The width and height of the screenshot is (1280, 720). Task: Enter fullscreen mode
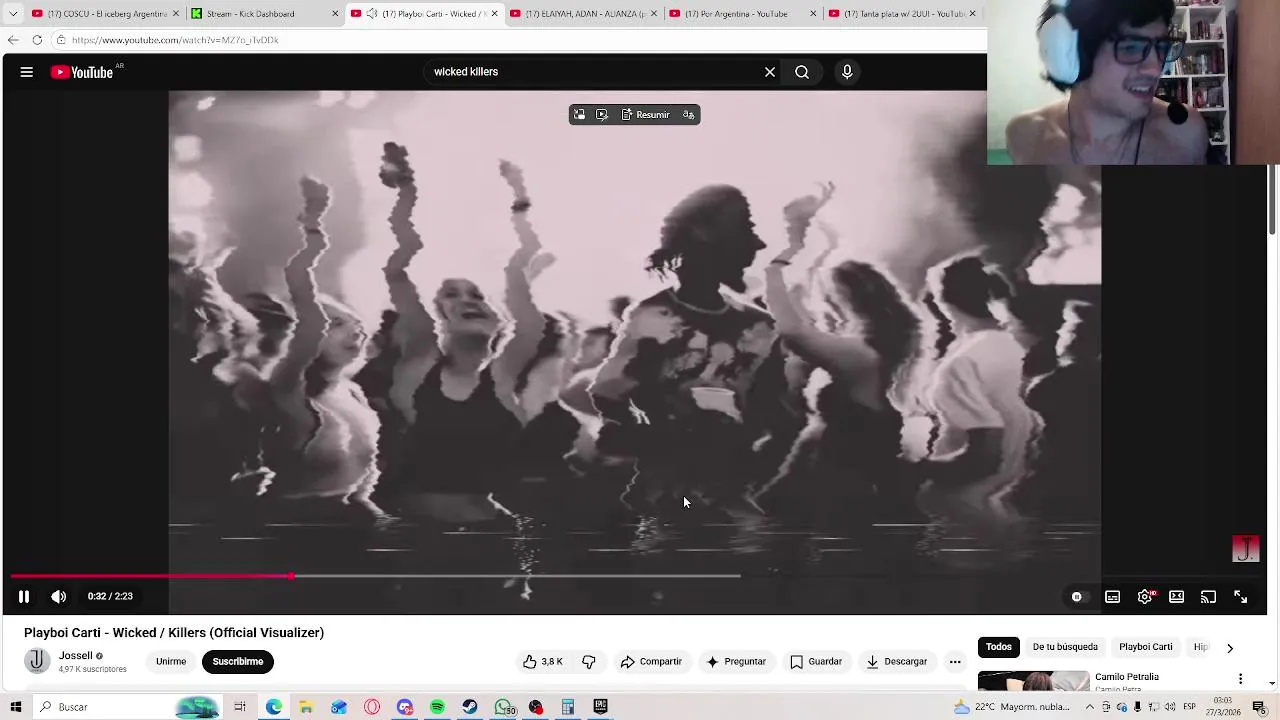point(1240,597)
